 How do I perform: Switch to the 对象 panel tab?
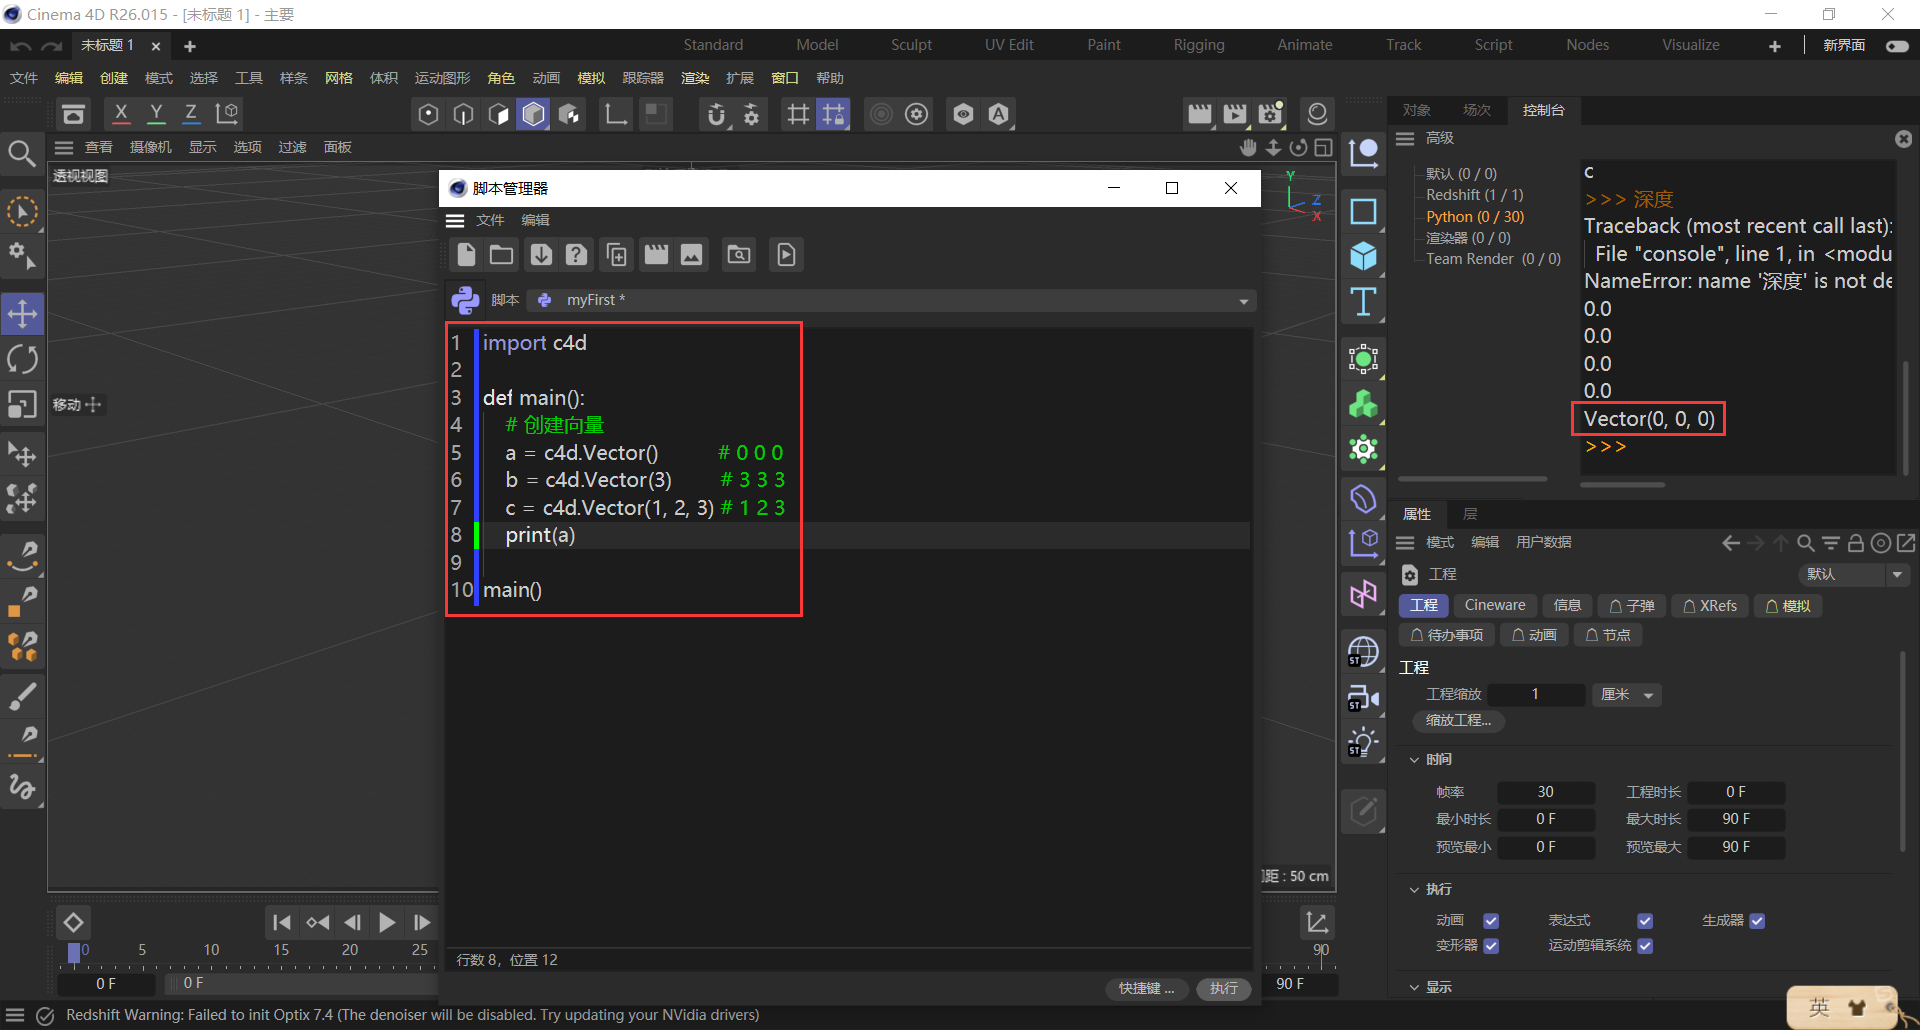(1416, 111)
